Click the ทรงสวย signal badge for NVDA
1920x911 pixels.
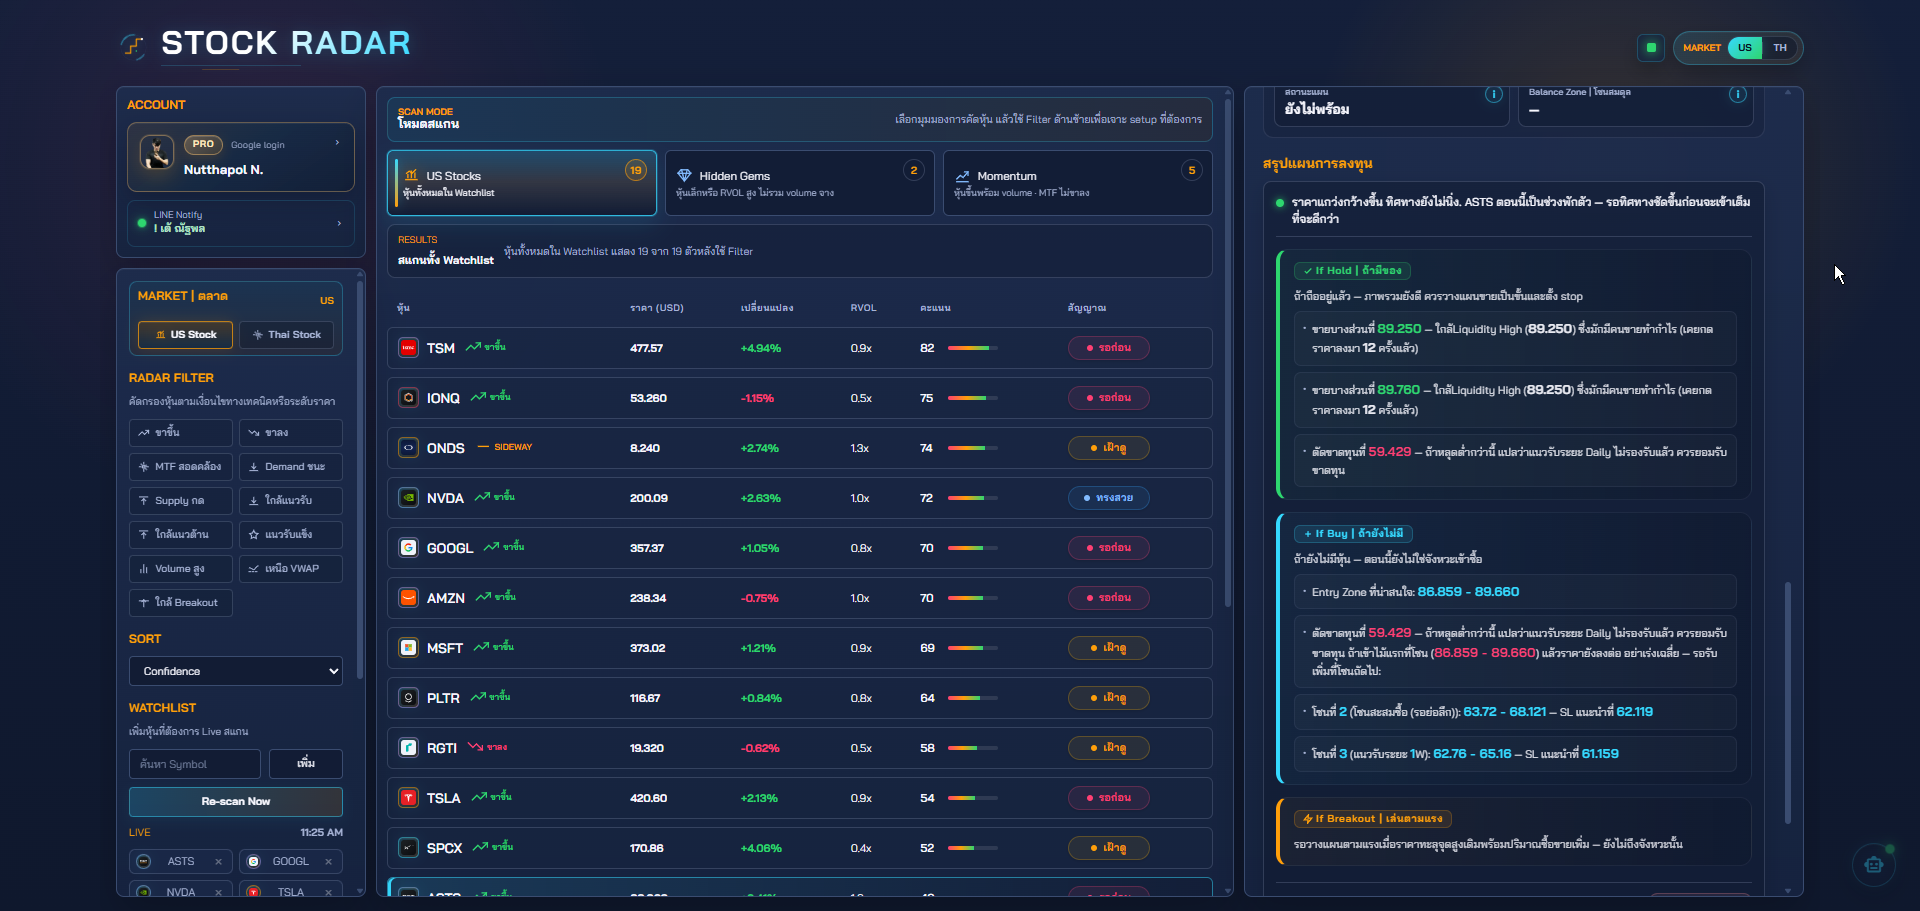(x=1108, y=498)
